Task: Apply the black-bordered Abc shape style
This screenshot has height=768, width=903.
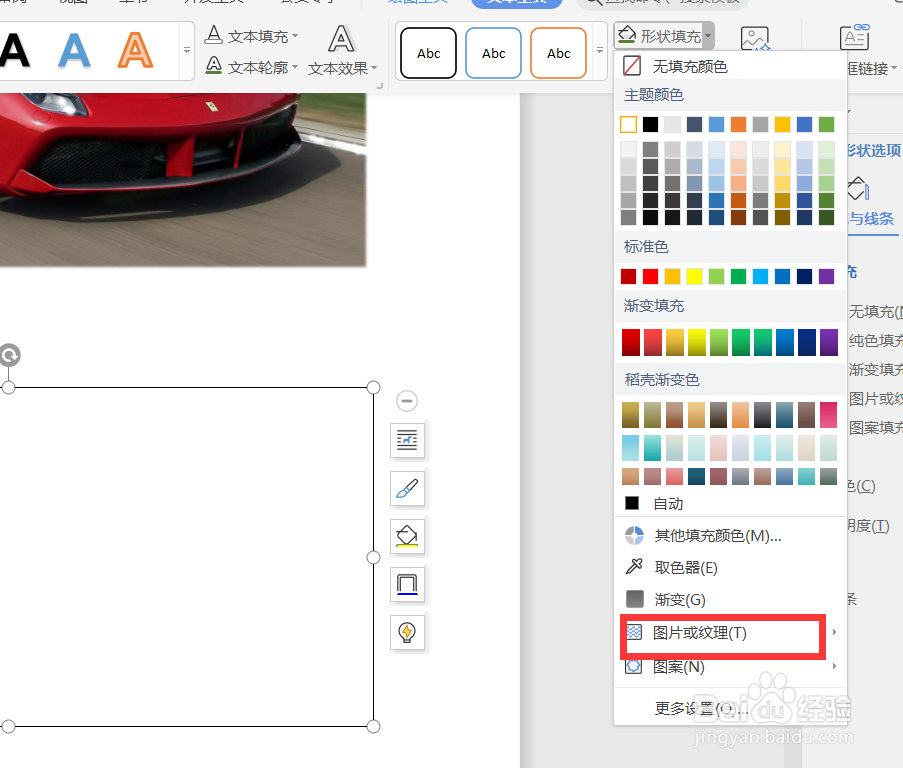Action: point(428,53)
